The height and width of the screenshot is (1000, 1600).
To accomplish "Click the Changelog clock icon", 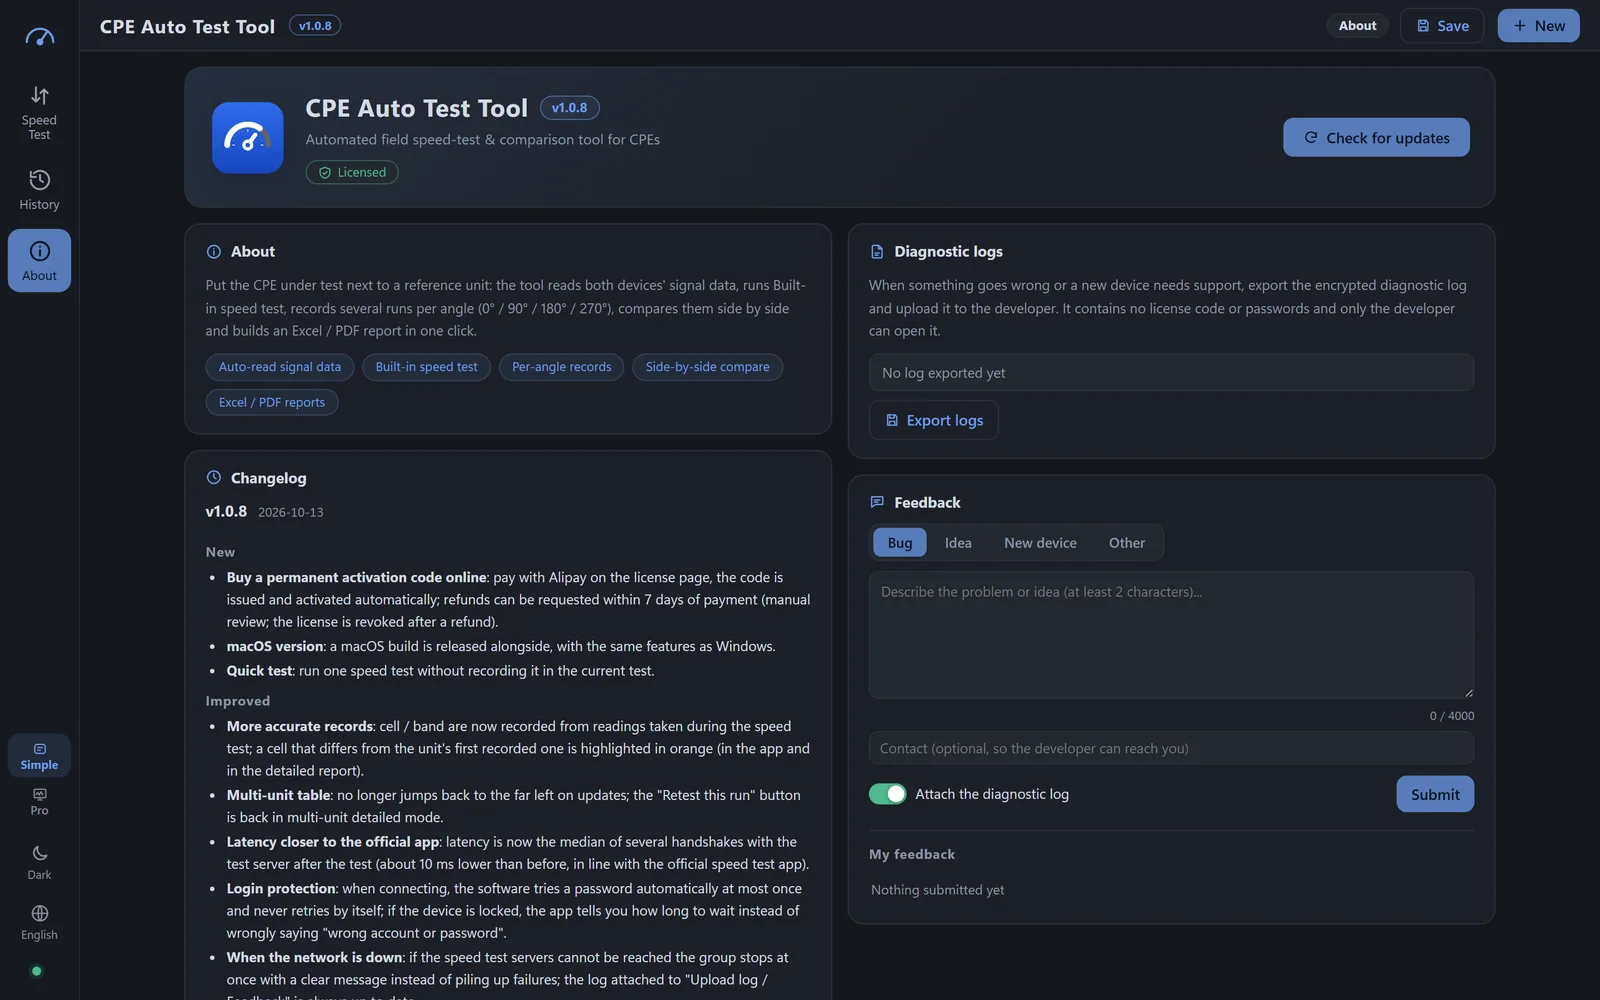I will (214, 478).
